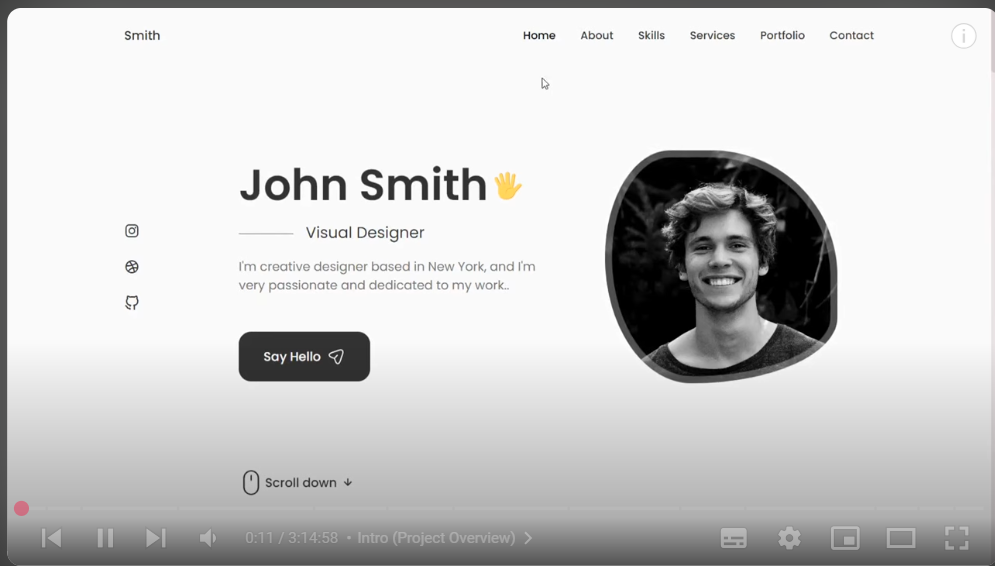Toggle theater mode view
The image size is (995, 566).
click(x=900, y=538)
